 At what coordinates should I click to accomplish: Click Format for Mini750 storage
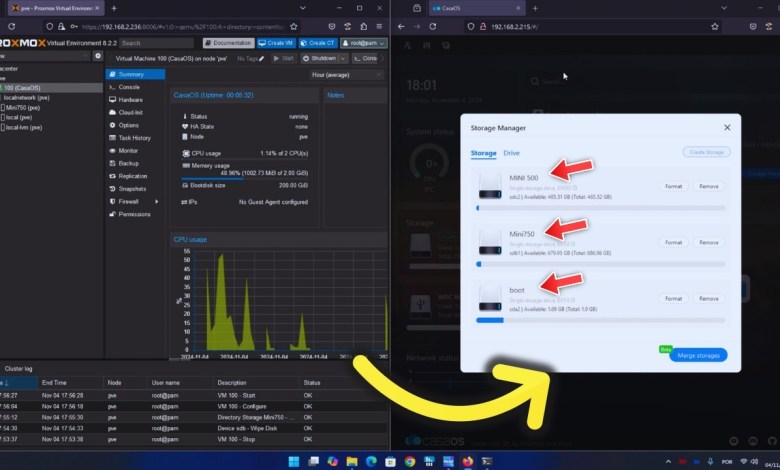click(x=674, y=243)
